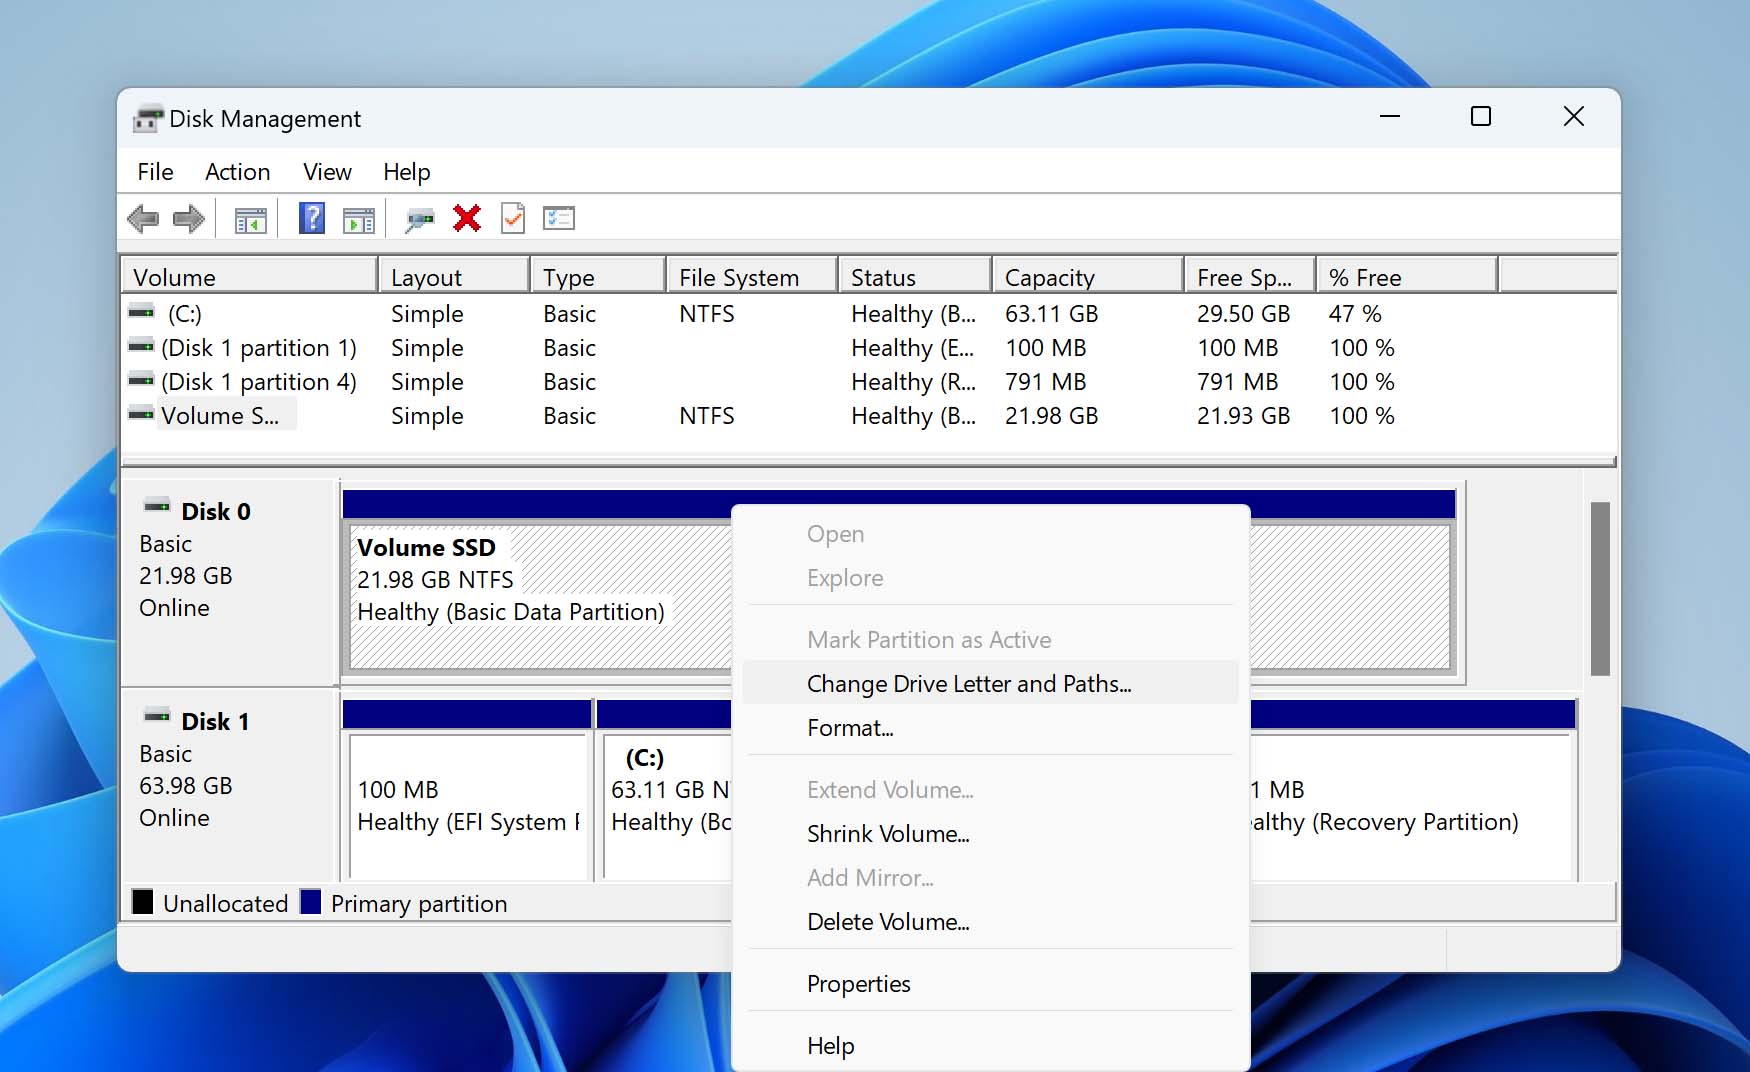Sort by the % Free column header

coord(1406,276)
